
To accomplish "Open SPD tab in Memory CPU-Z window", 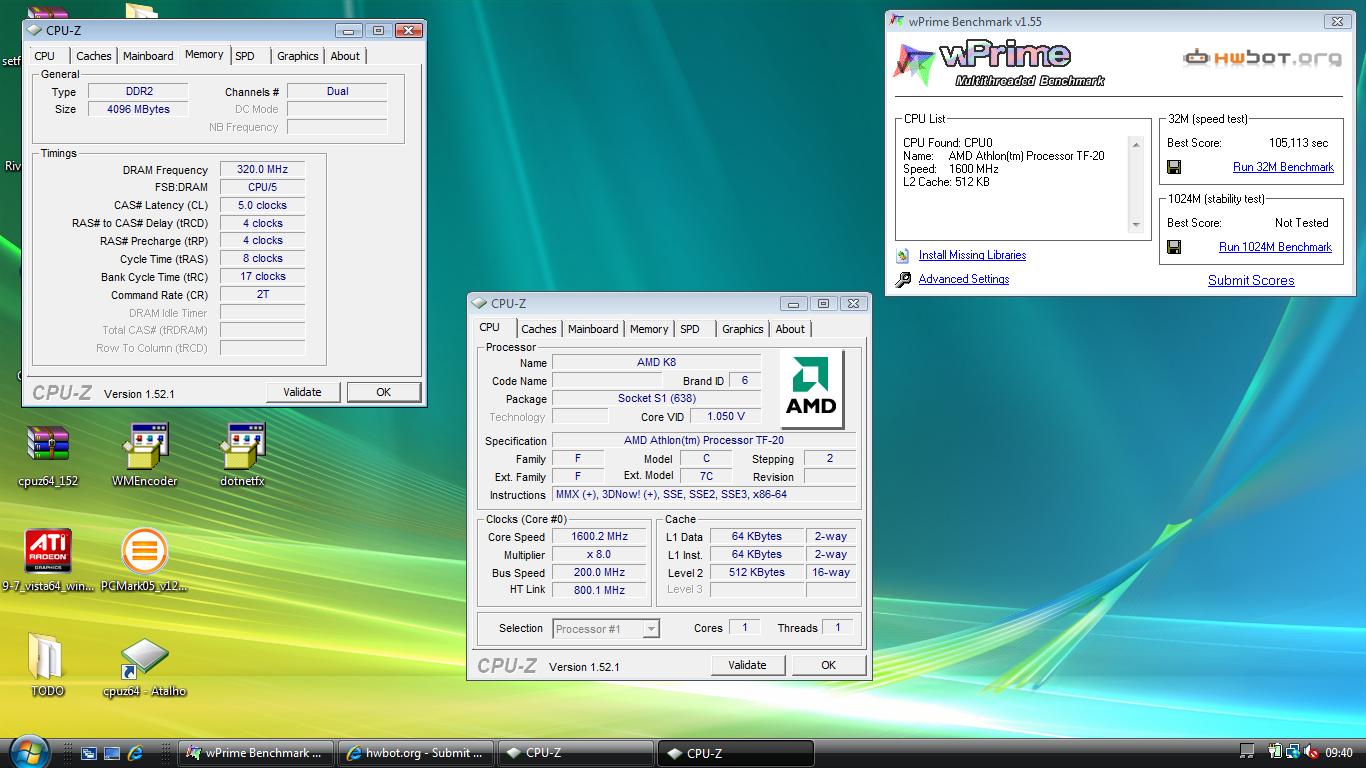I will pos(245,56).
